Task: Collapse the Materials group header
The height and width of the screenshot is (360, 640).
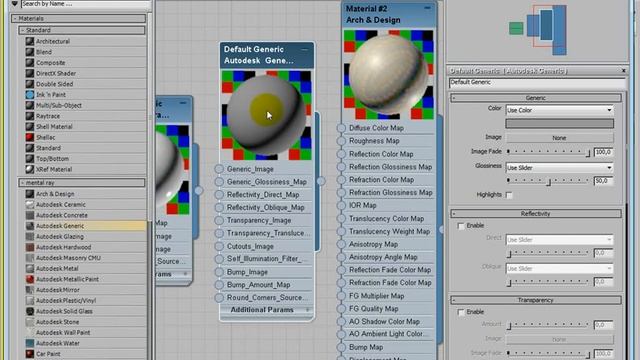Action: (x=79, y=18)
